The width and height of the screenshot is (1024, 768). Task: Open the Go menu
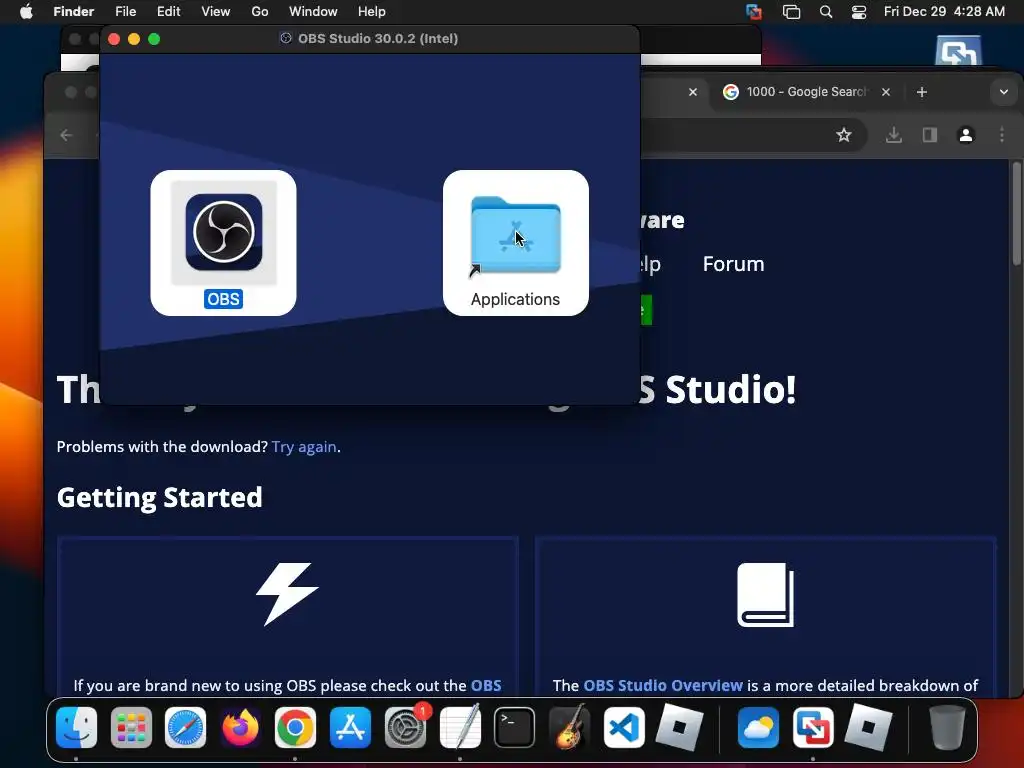coord(259,12)
